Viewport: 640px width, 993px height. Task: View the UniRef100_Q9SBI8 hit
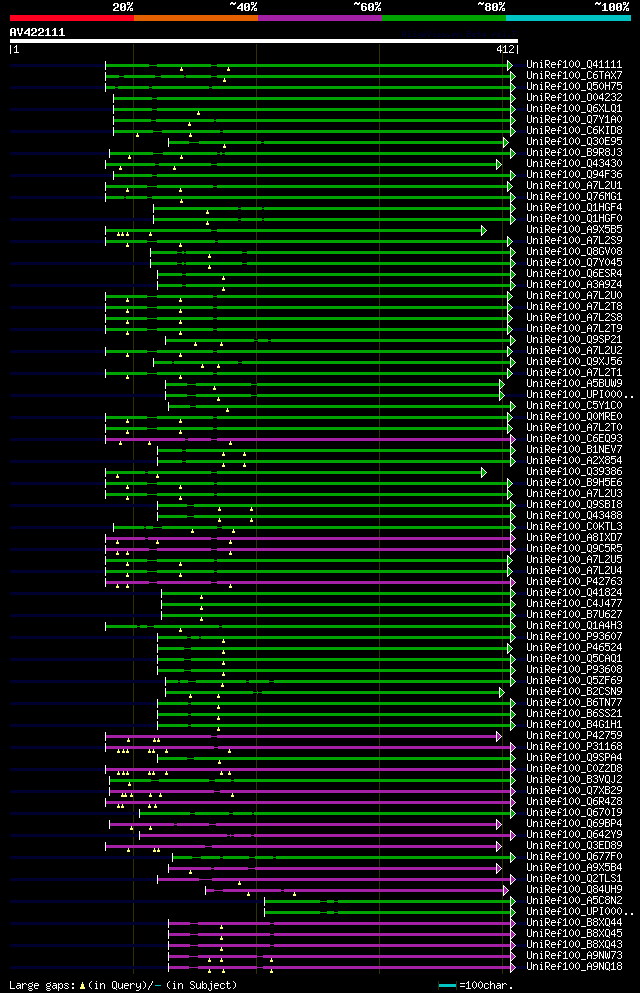(574, 505)
